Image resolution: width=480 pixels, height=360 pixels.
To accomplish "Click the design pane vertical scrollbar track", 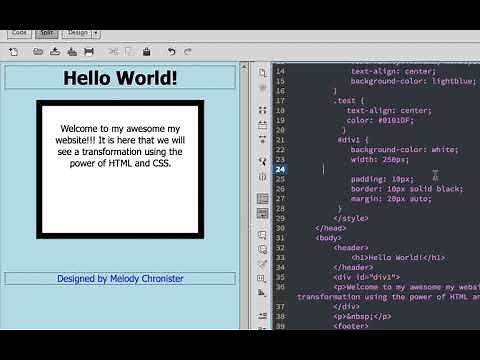I will pyautogui.click(x=244, y=200).
